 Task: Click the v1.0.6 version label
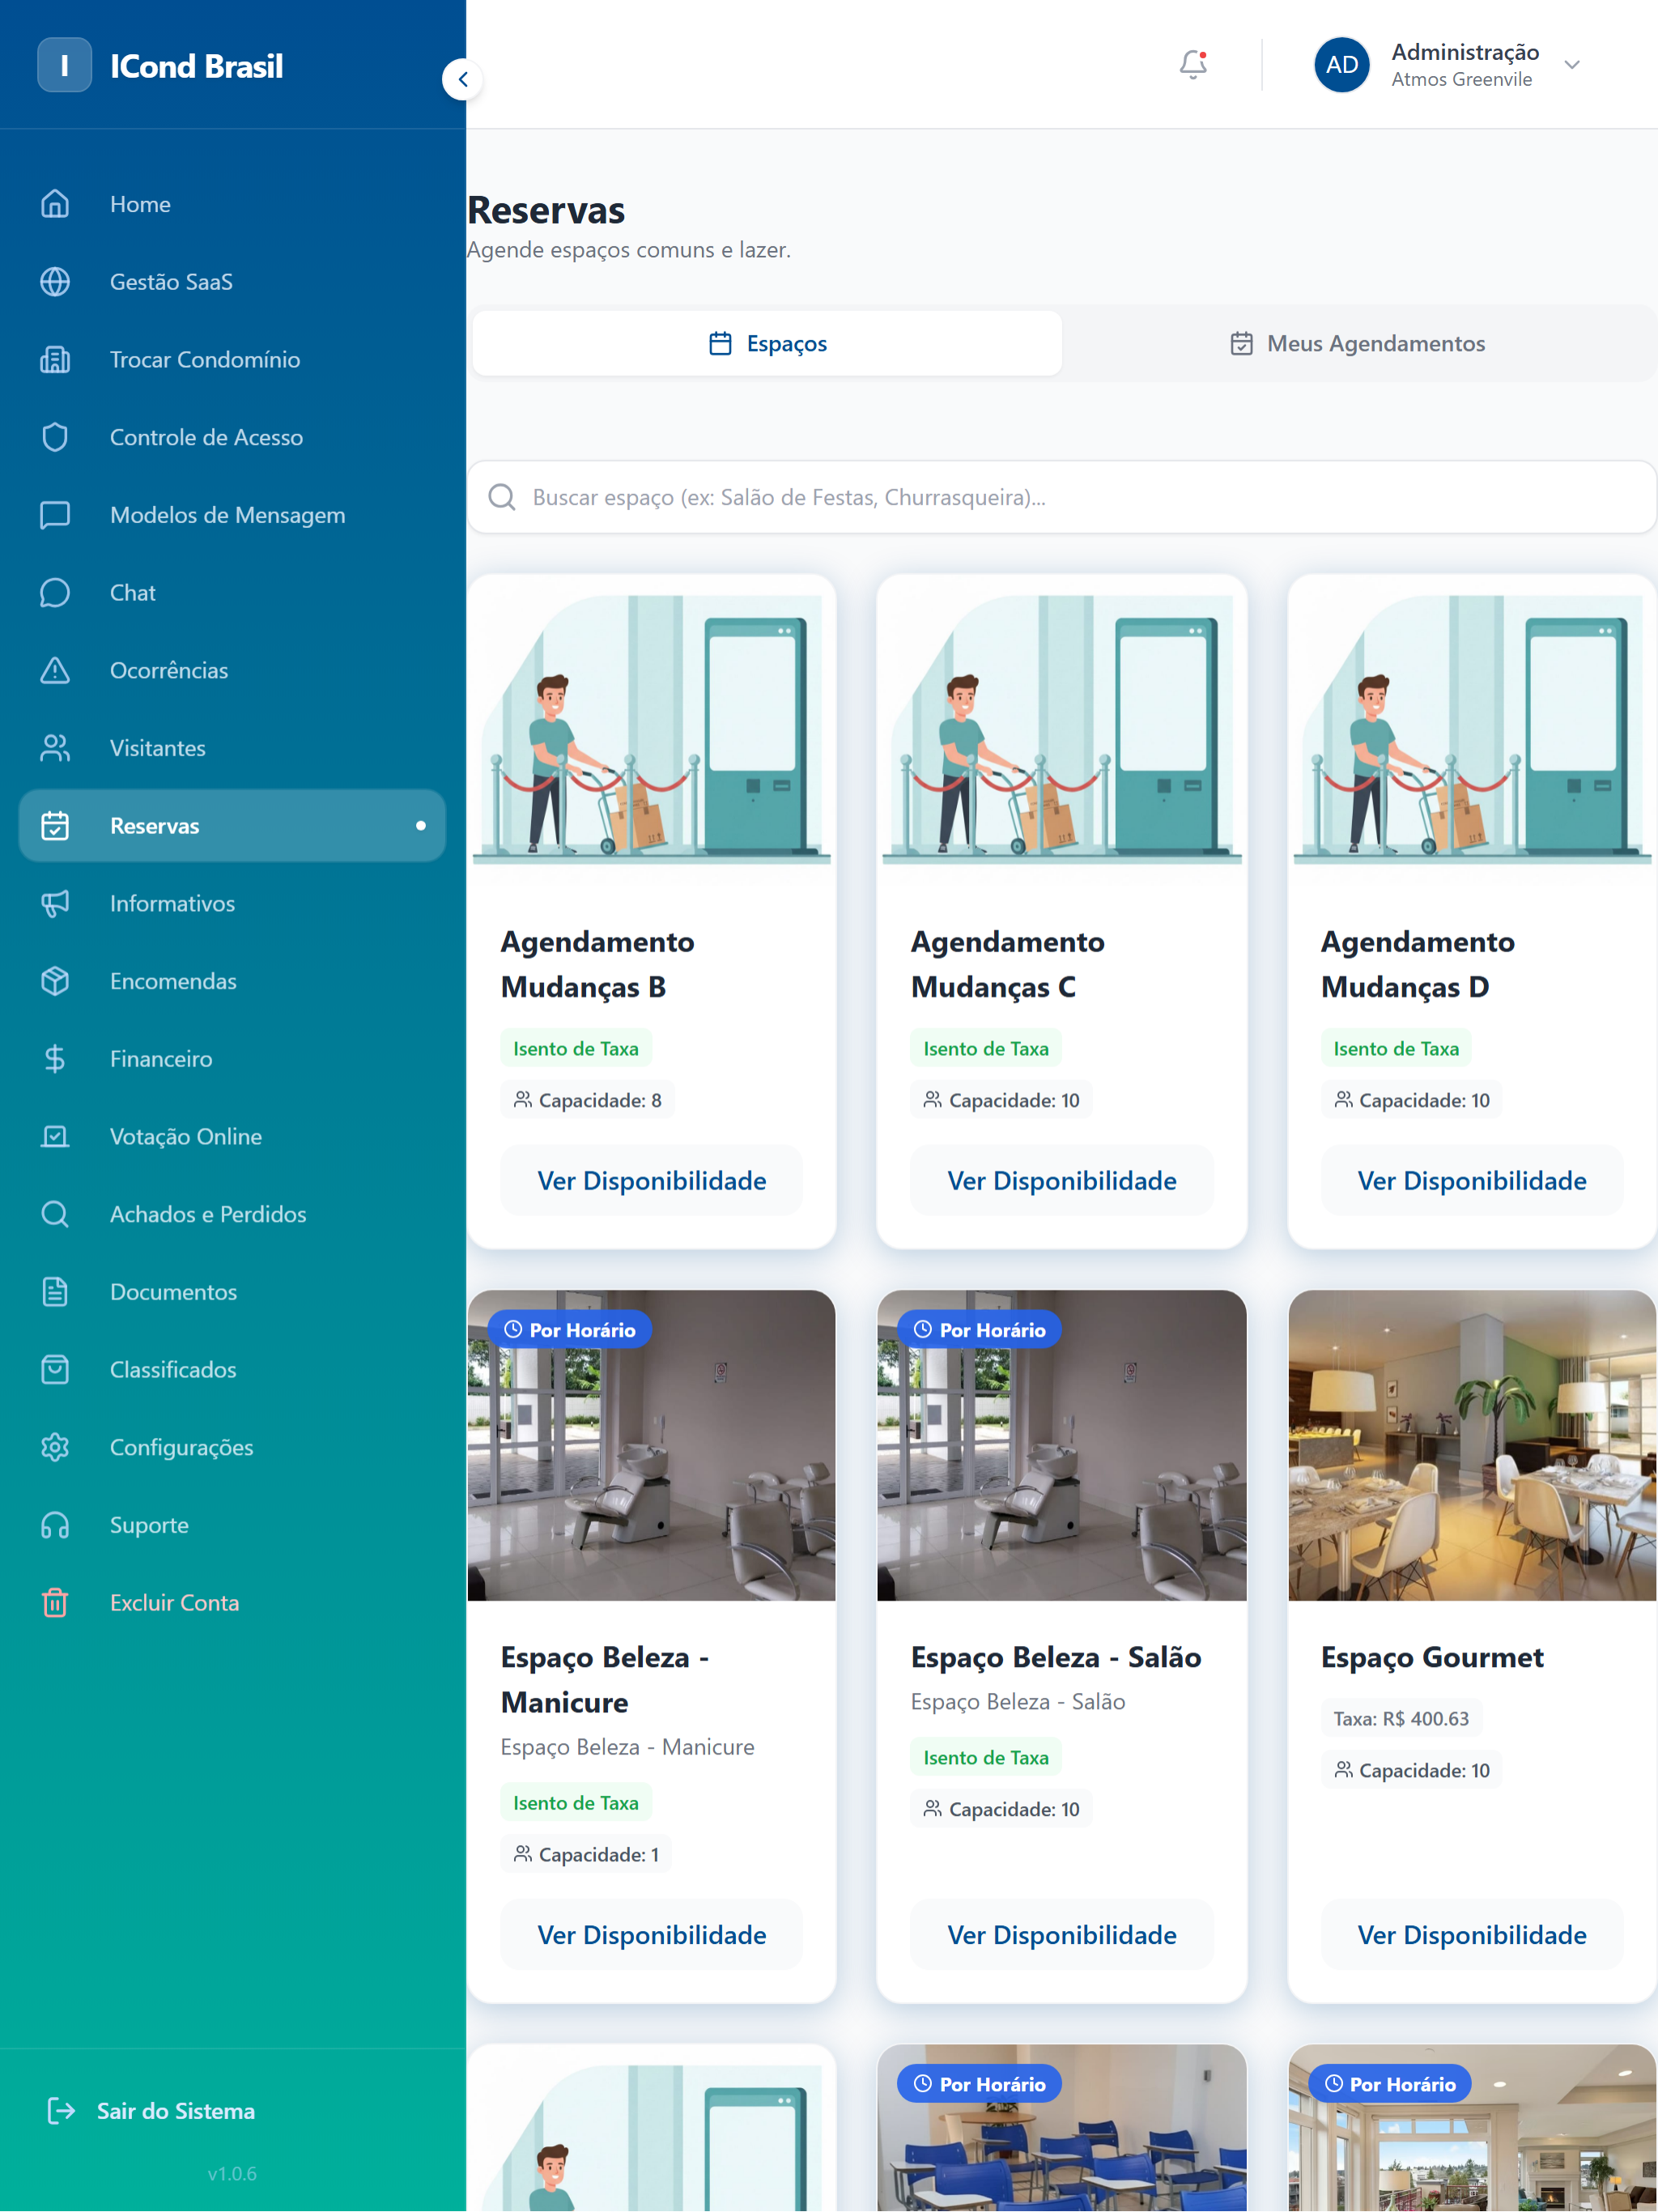click(x=232, y=2174)
